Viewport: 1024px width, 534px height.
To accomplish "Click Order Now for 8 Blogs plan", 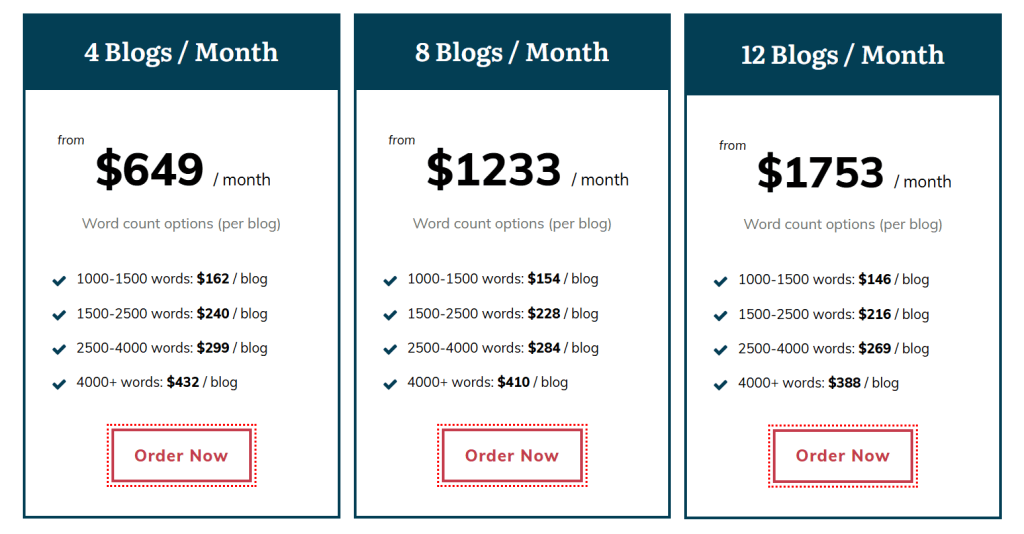I will [x=512, y=456].
